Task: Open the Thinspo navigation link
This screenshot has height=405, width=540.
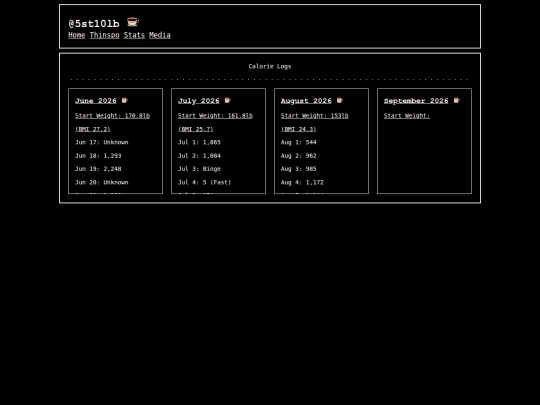Action: tap(104, 35)
